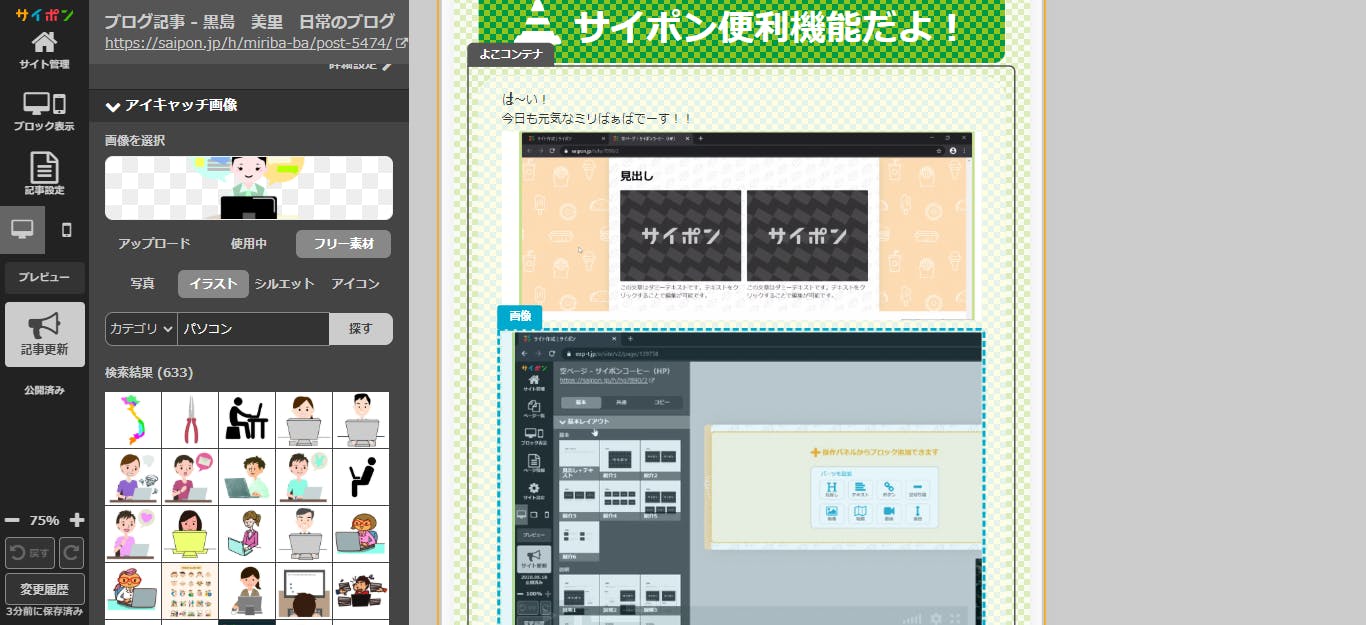Pick the man with heart speech bubble
Viewport: 1366px width, 625px height.
[x=133, y=534]
